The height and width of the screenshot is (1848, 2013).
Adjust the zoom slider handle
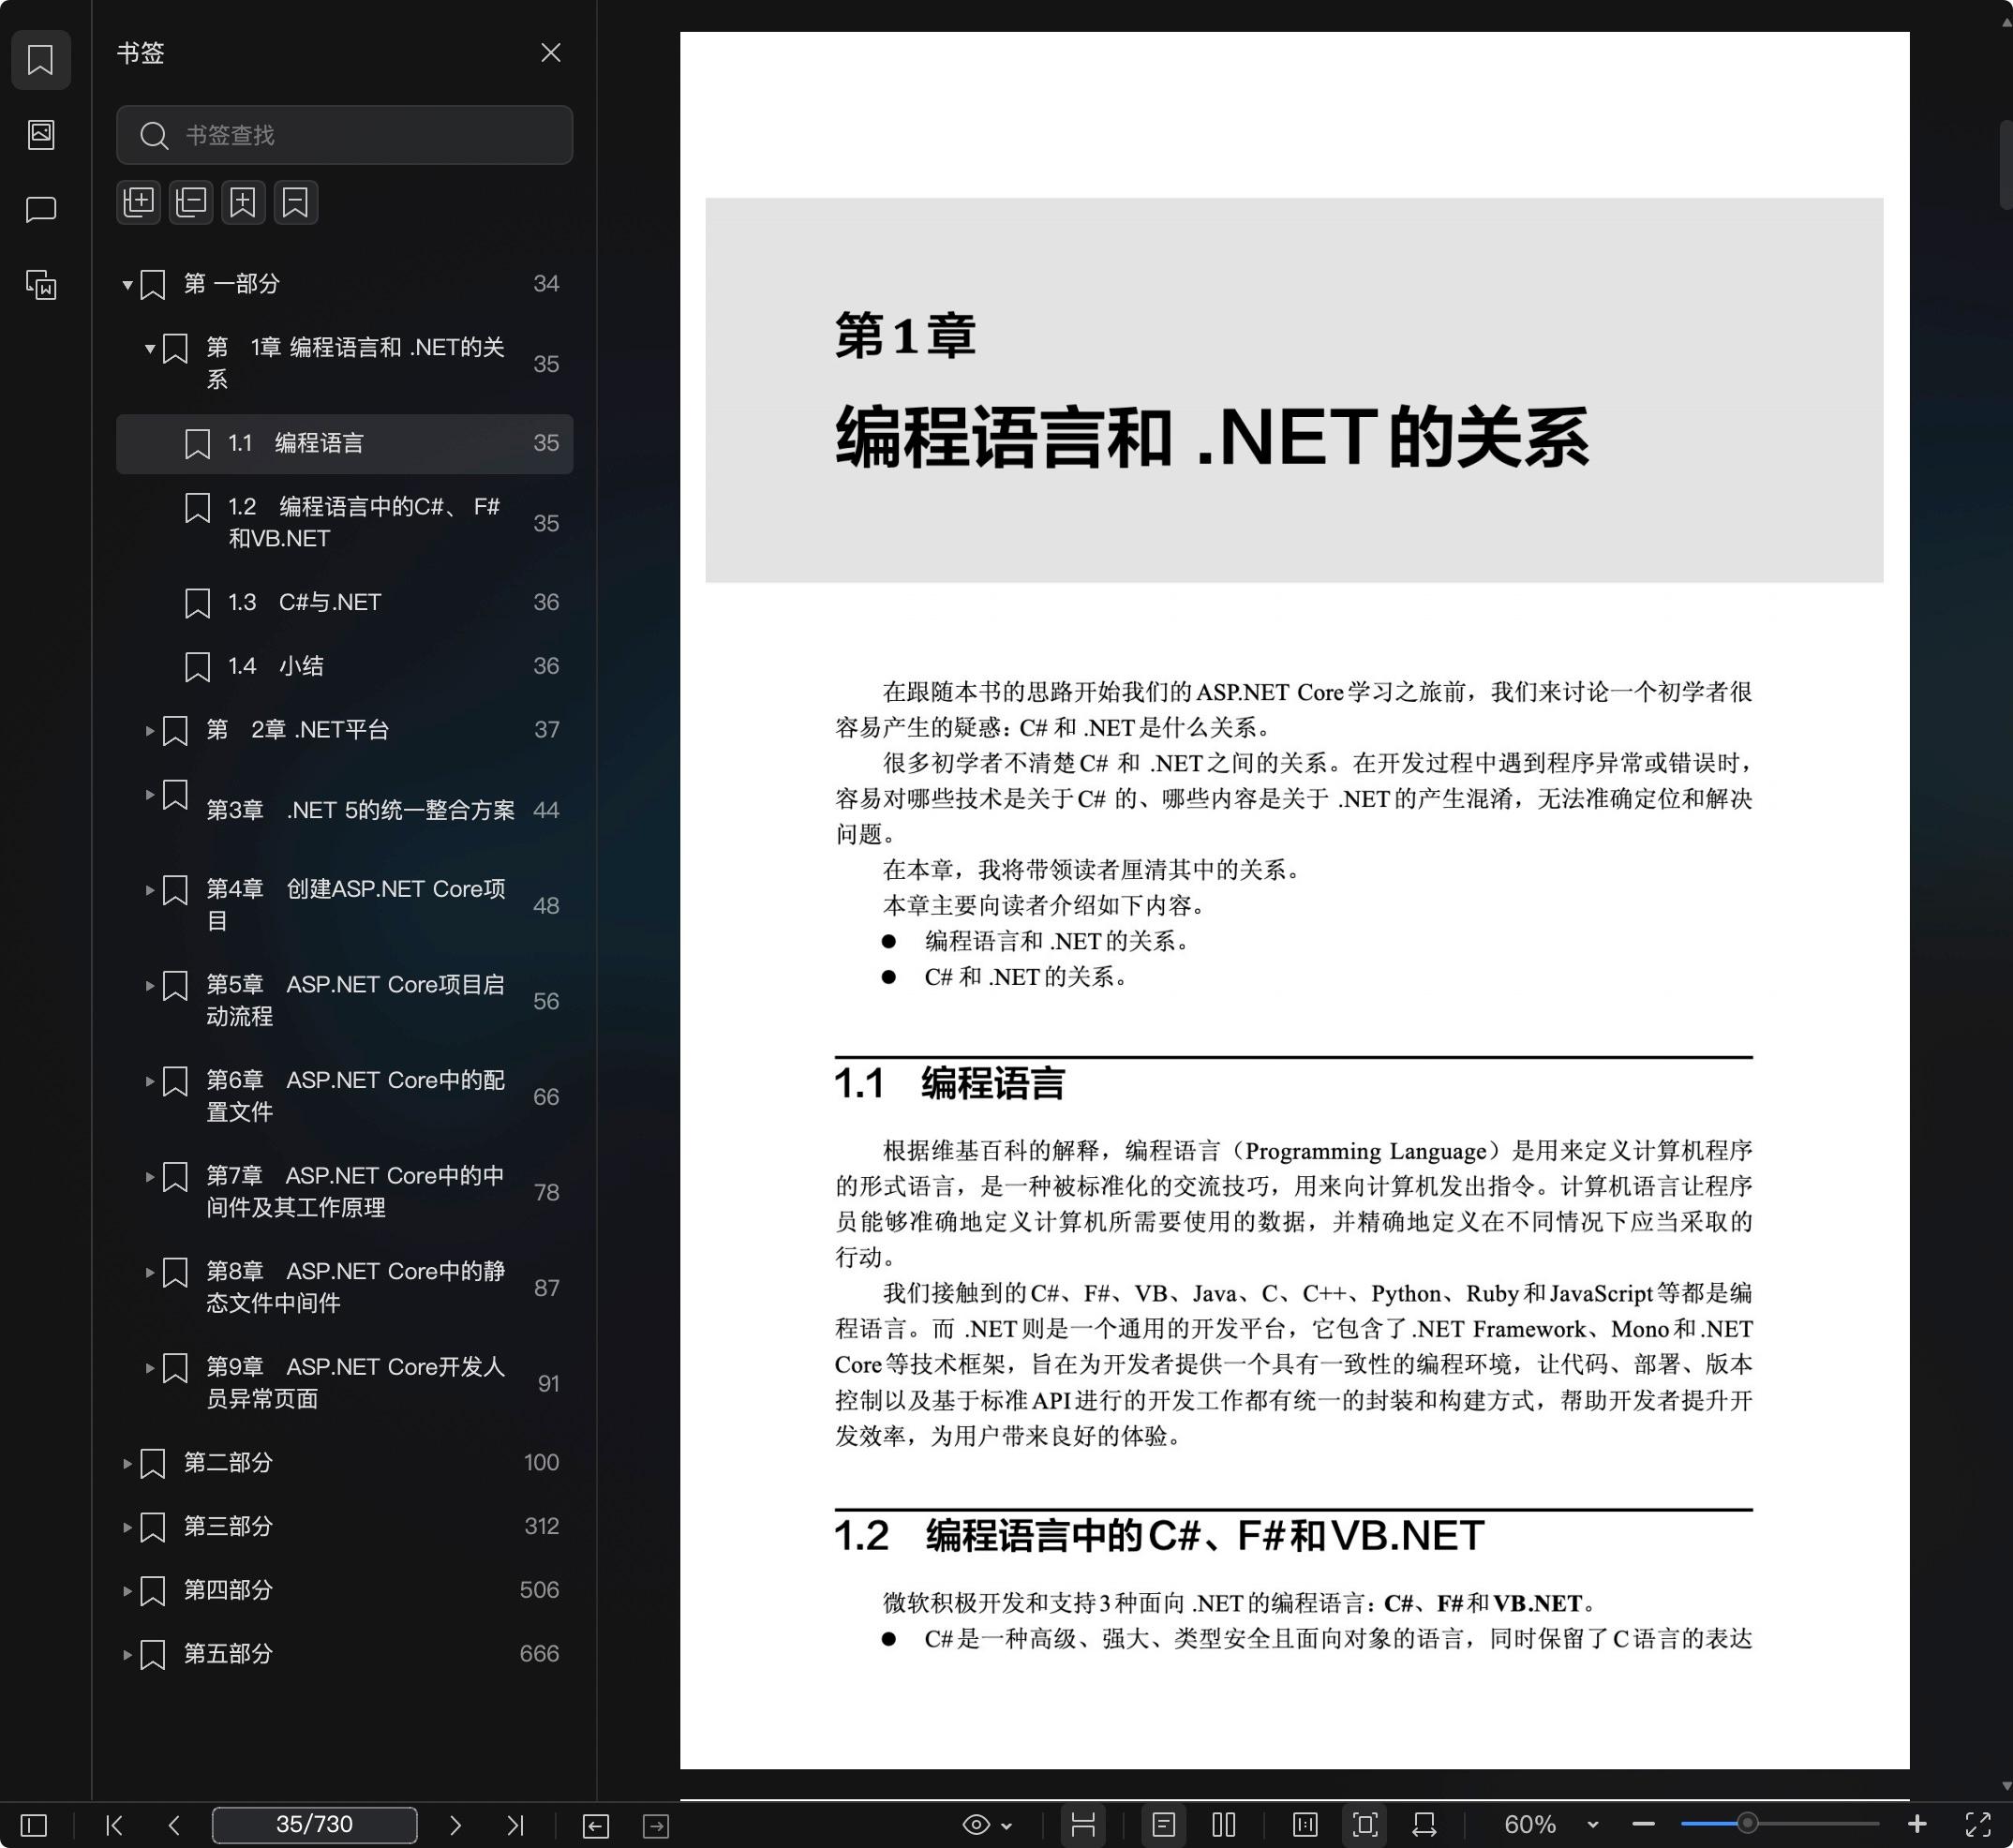pyautogui.click(x=1747, y=1824)
